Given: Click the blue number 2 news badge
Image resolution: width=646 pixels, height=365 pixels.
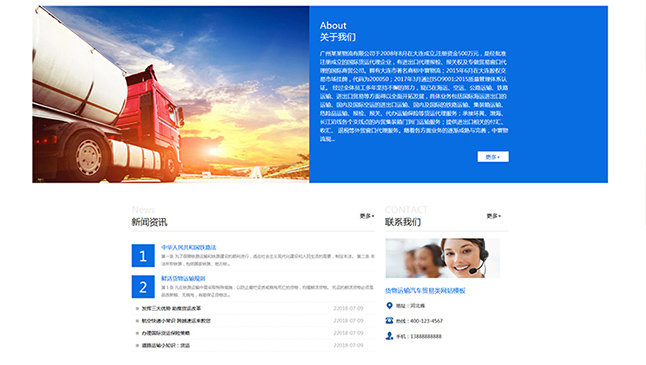Looking at the screenshot, I should pyautogui.click(x=143, y=286).
